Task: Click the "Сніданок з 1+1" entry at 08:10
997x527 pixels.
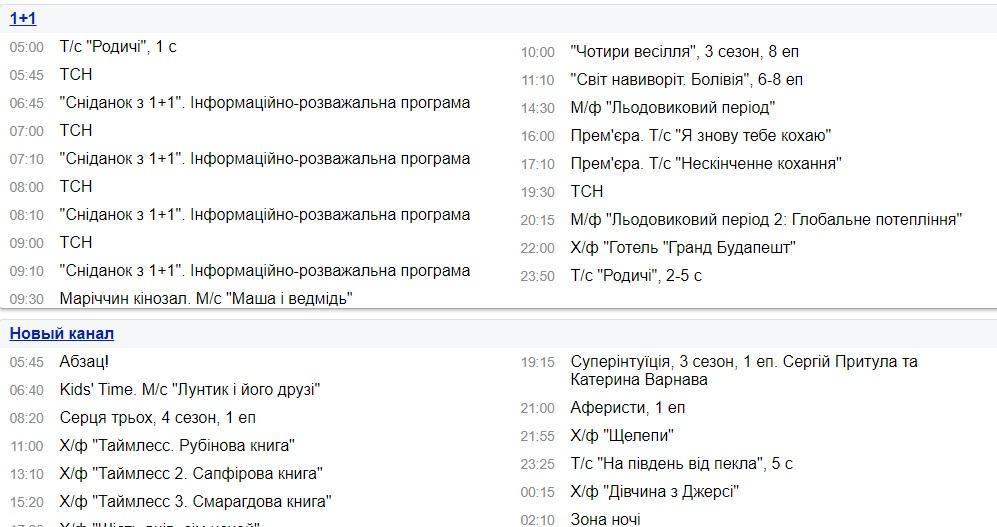Action: [x=265, y=214]
